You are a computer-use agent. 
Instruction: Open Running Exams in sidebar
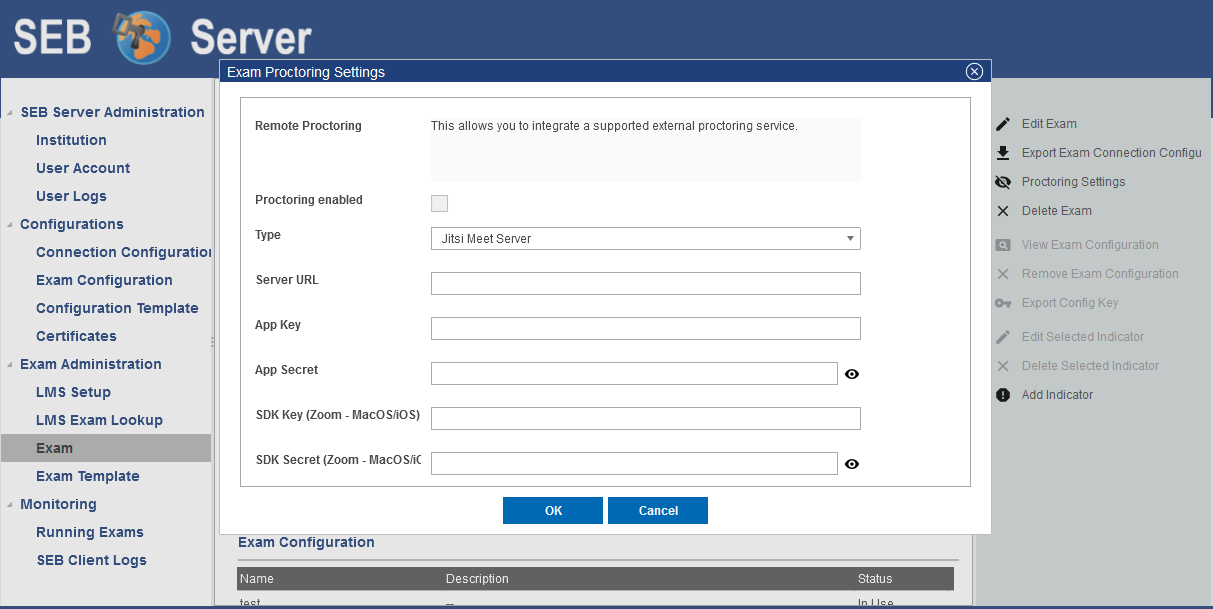coord(90,532)
